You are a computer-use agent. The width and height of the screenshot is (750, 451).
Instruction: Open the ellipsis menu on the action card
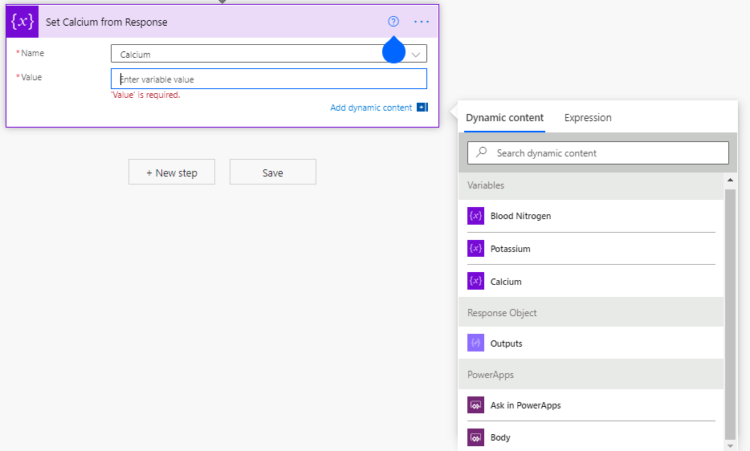click(x=421, y=21)
